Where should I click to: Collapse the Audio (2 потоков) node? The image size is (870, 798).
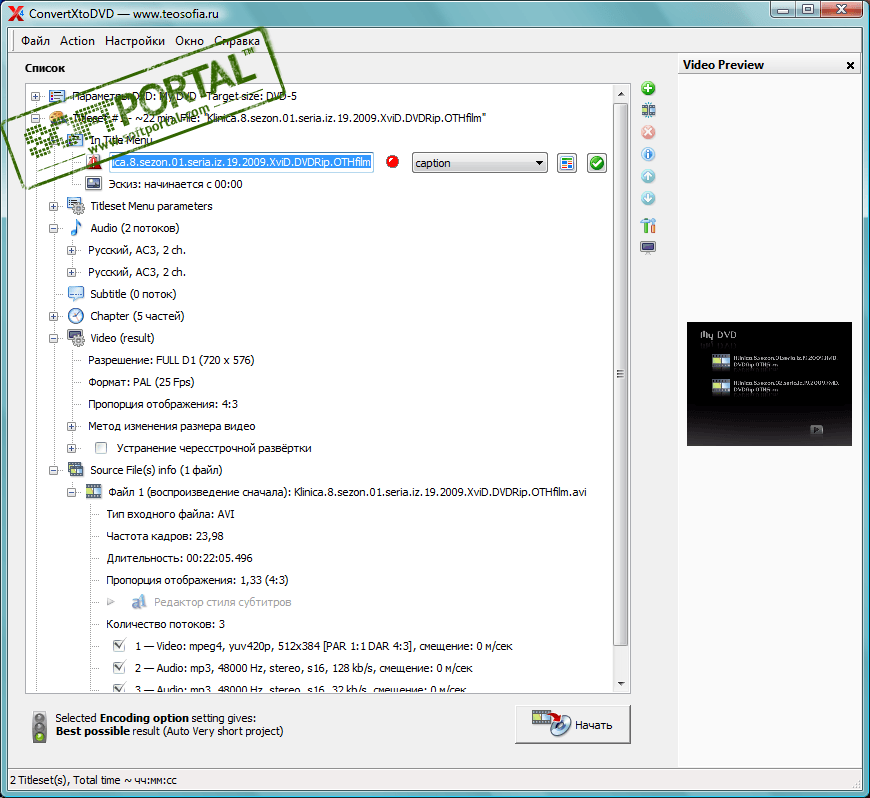tap(53, 228)
